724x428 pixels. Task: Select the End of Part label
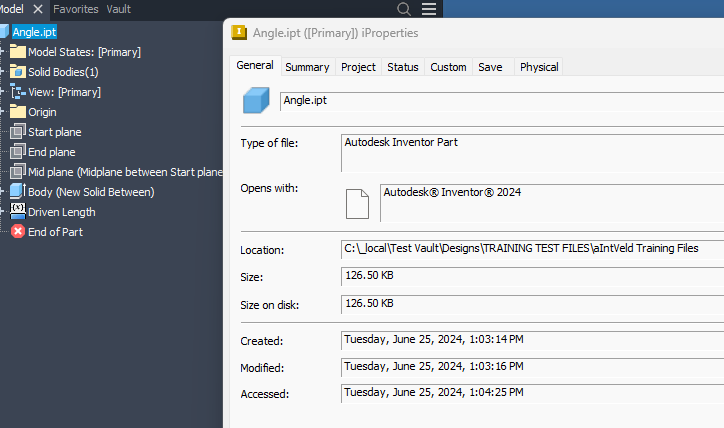55,232
